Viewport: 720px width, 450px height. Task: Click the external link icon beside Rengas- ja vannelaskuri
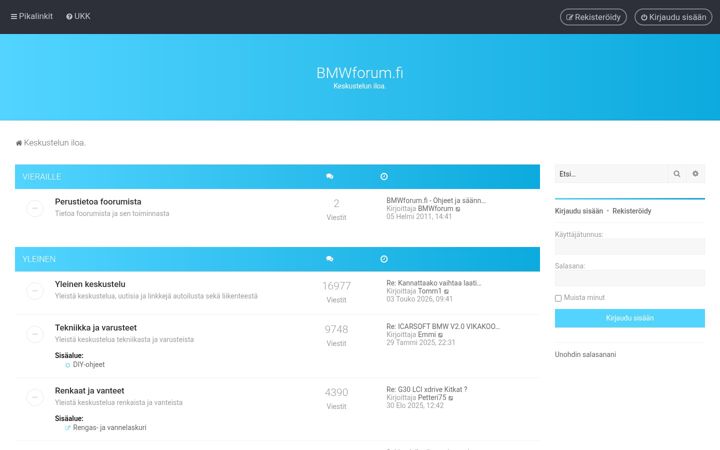pyautogui.click(x=68, y=428)
